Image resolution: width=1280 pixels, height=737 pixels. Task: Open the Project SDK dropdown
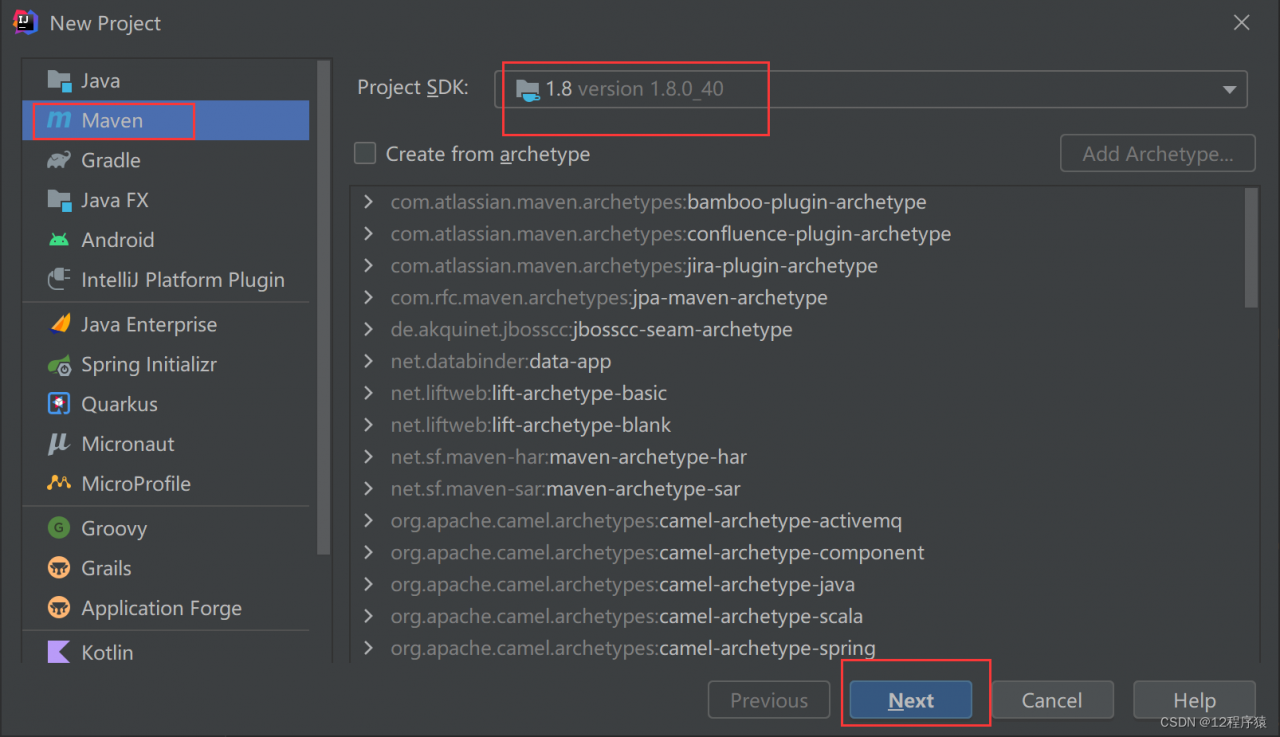[871, 89]
